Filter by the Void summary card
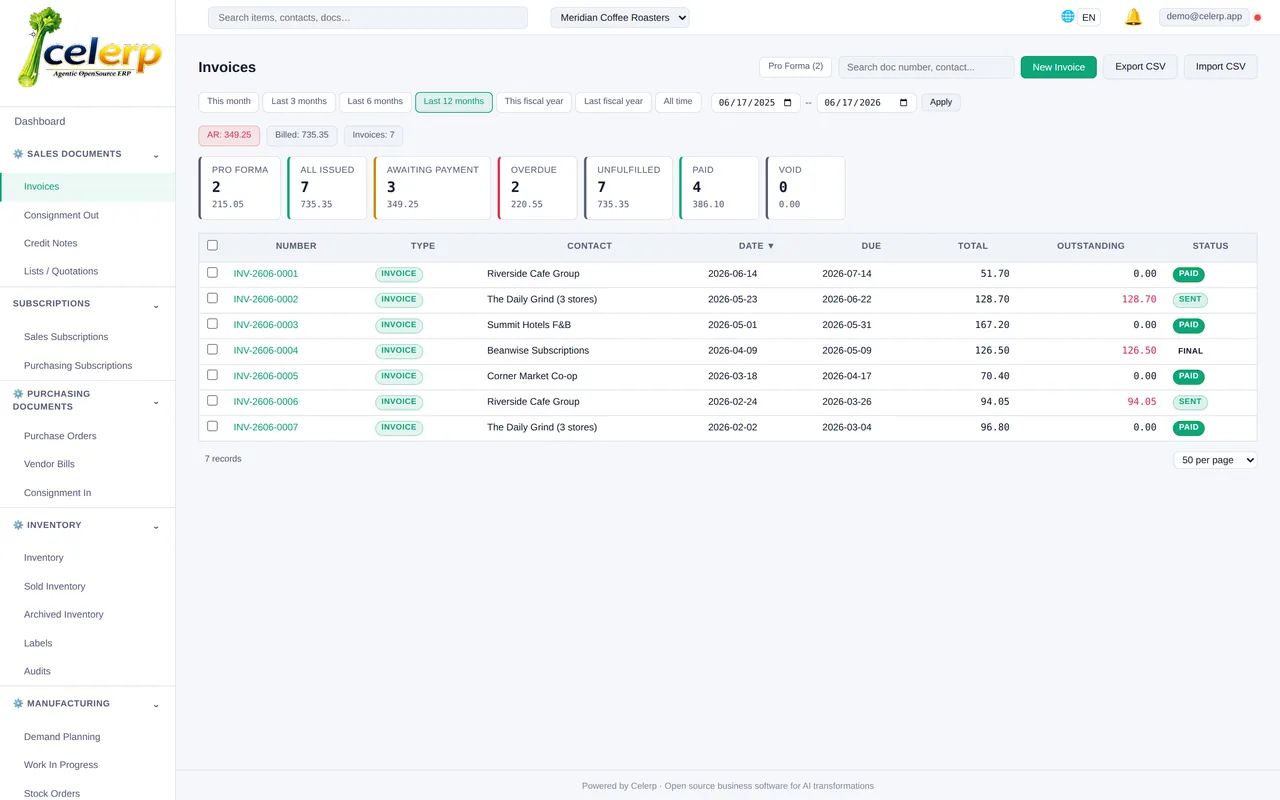Screen dimensions: 1280x800 click(805, 188)
